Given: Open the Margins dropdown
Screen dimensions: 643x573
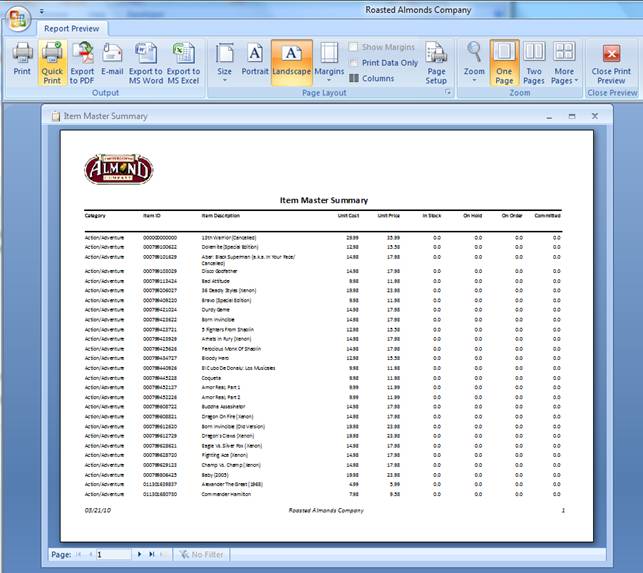Looking at the screenshot, I should point(329,62).
